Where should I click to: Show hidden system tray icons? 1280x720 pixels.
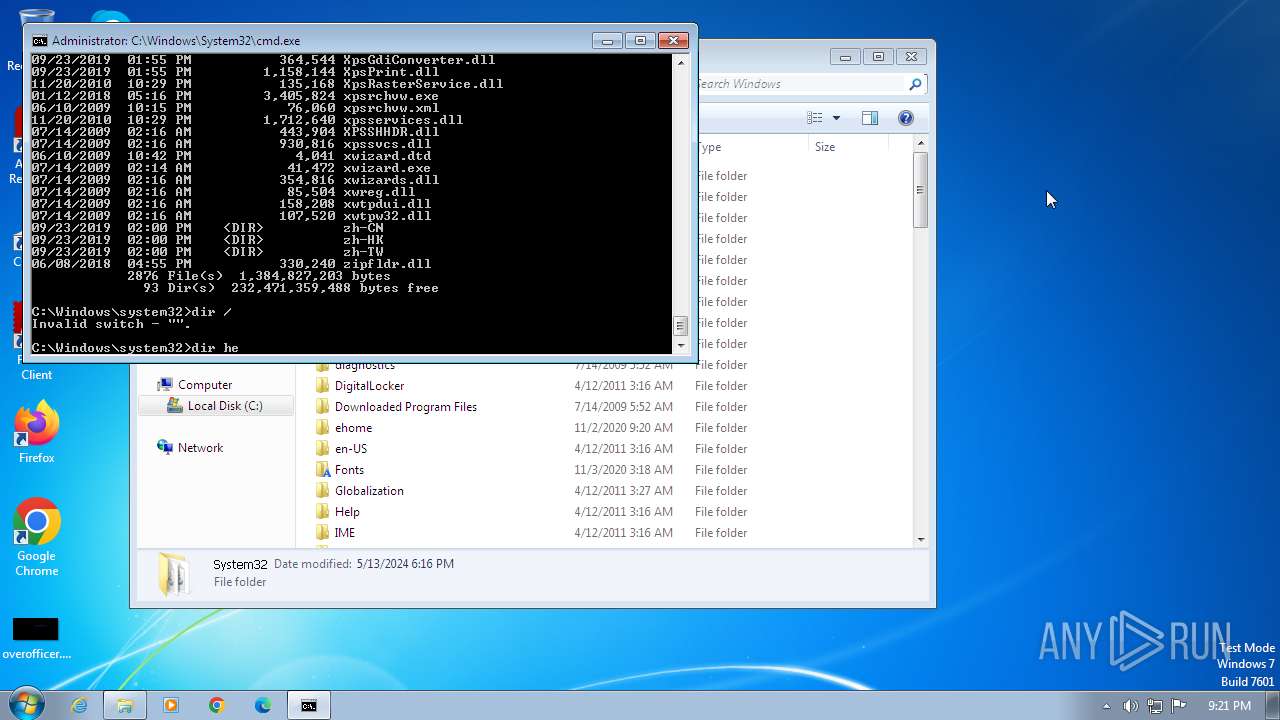pos(1106,706)
